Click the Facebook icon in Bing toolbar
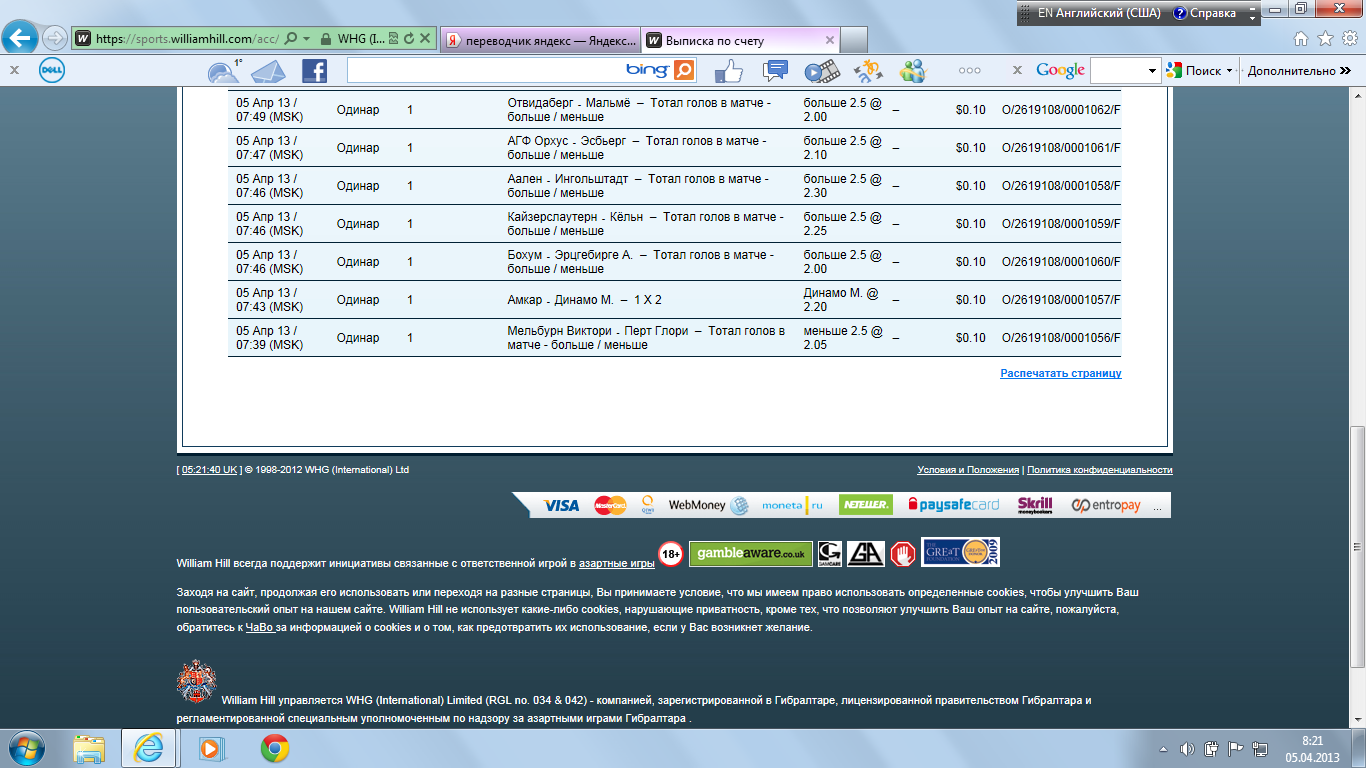Image resolution: width=1366 pixels, height=768 pixels. tap(314, 71)
